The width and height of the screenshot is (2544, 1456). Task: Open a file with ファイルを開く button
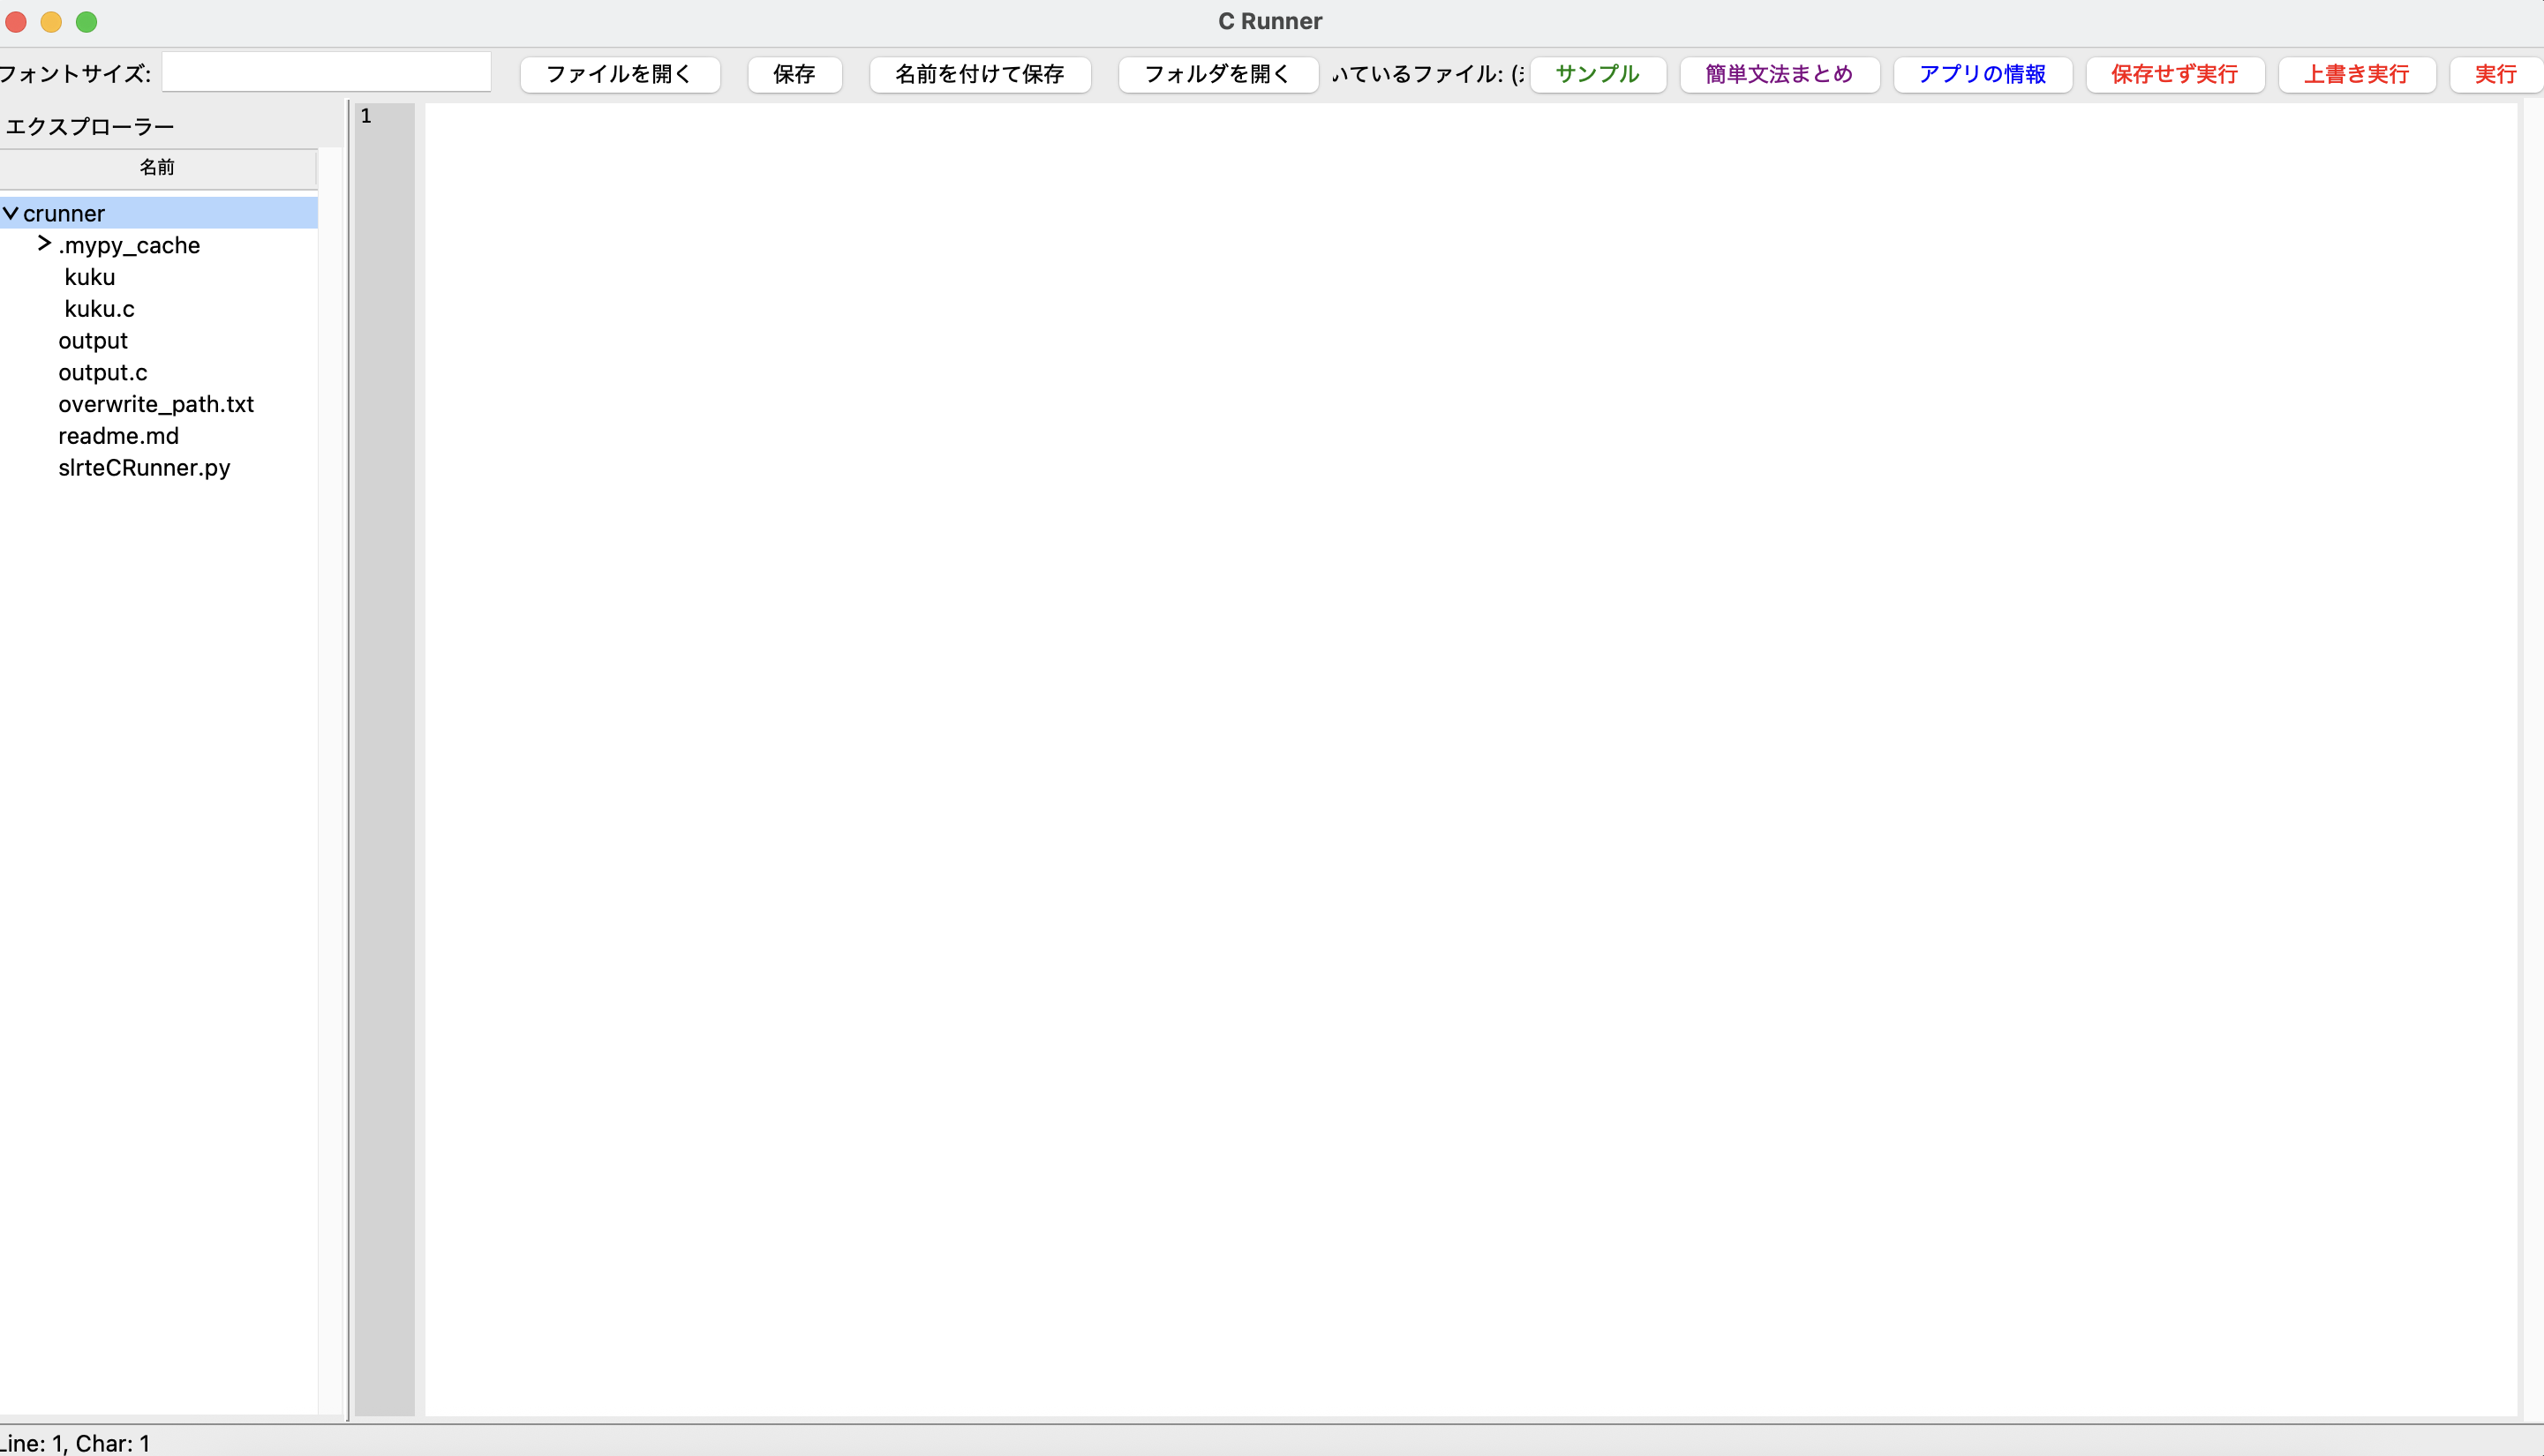(x=618, y=74)
